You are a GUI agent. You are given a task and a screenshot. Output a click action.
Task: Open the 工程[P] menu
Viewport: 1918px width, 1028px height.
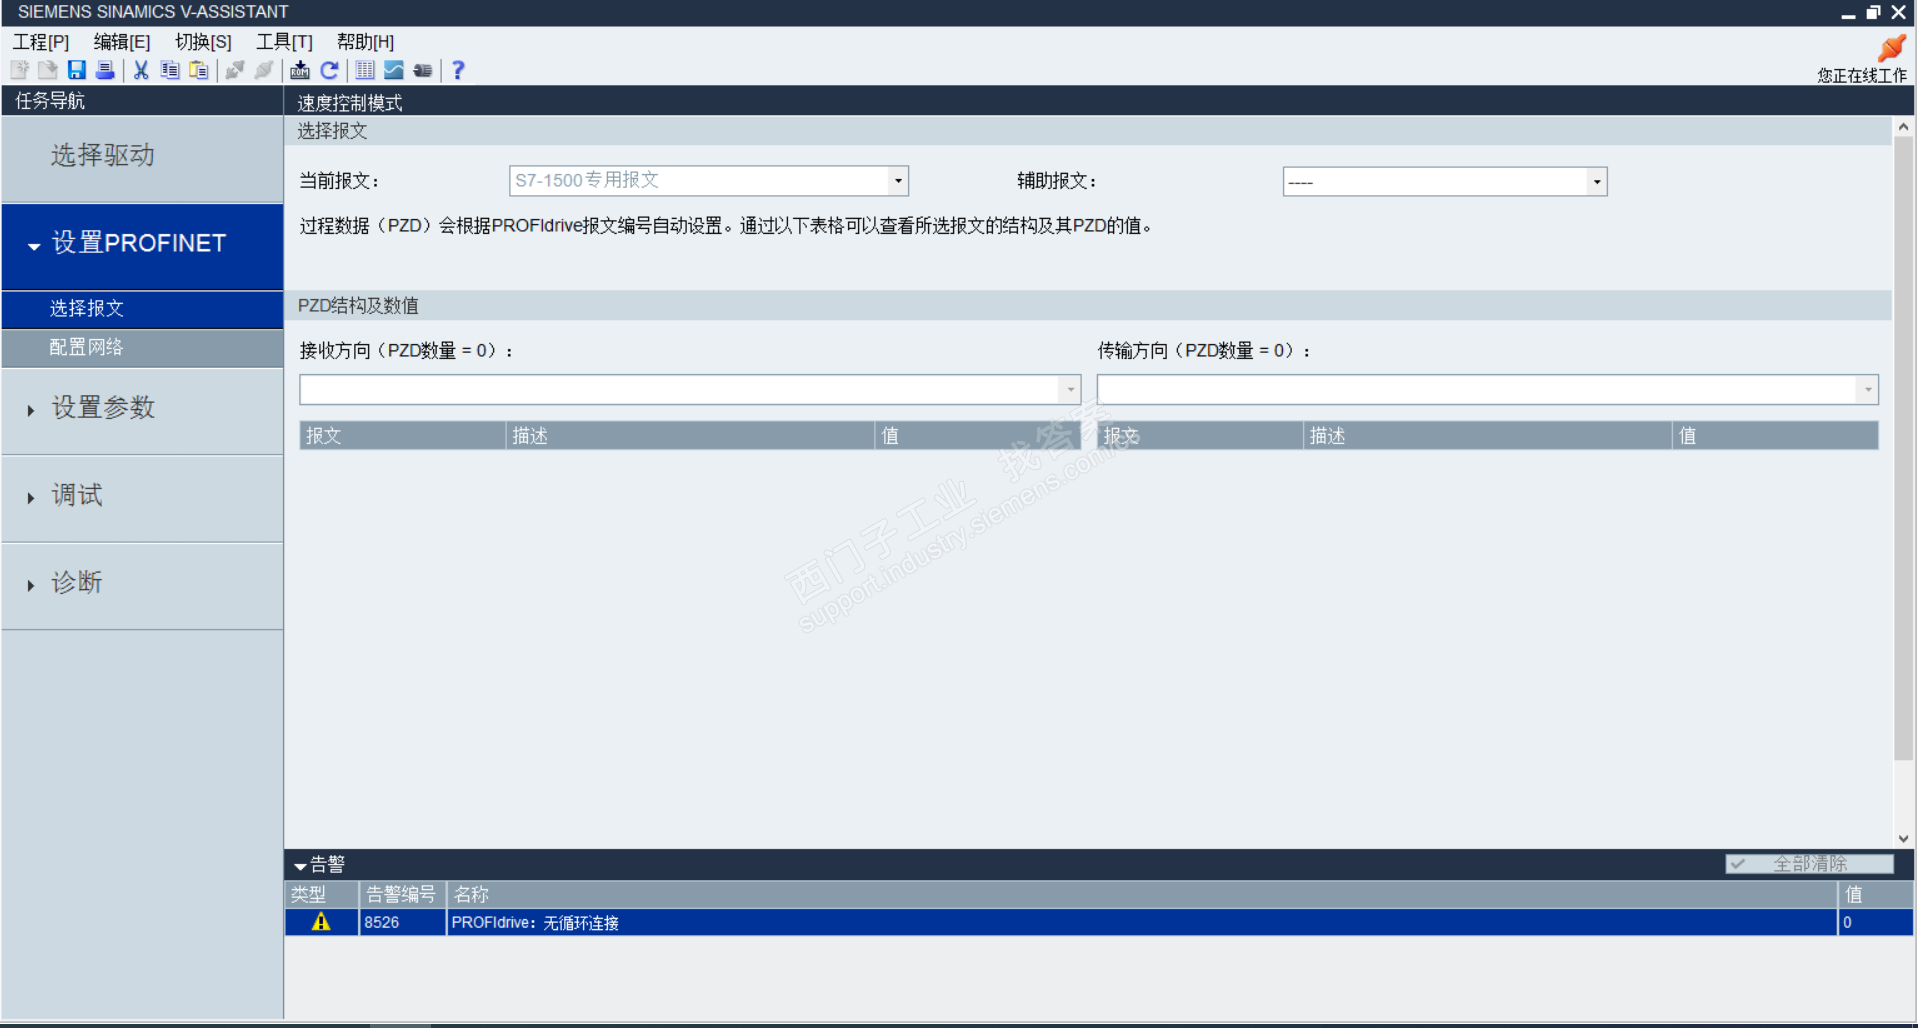(x=41, y=42)
